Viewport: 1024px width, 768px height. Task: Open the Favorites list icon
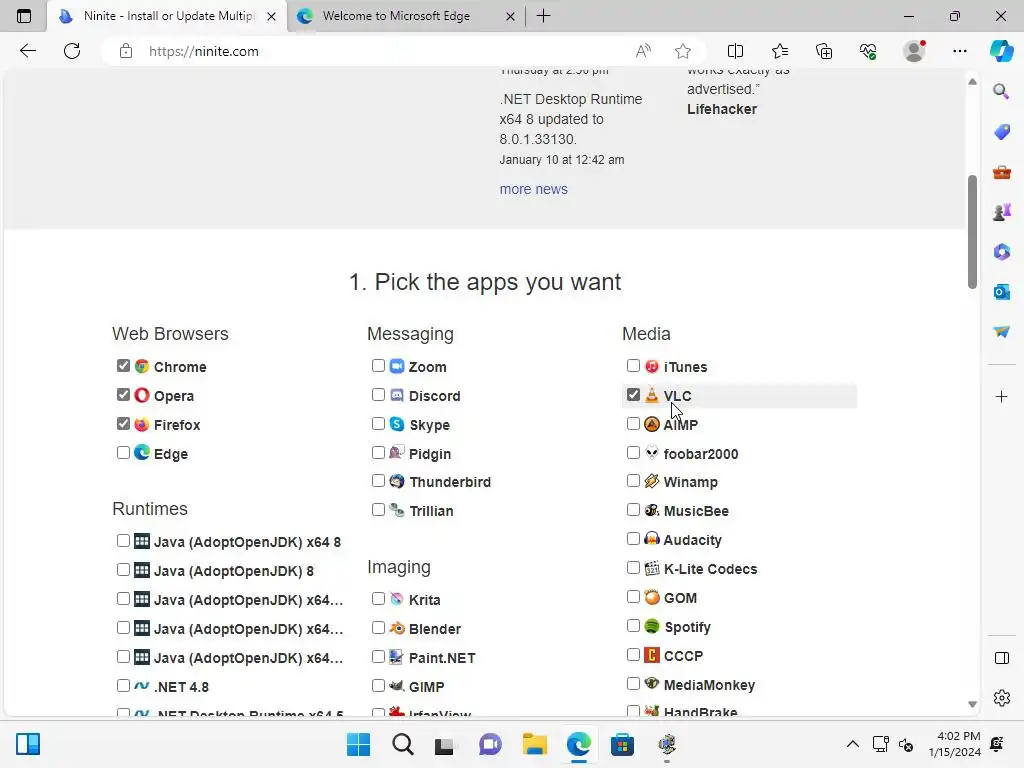click(x=780, y=51)
